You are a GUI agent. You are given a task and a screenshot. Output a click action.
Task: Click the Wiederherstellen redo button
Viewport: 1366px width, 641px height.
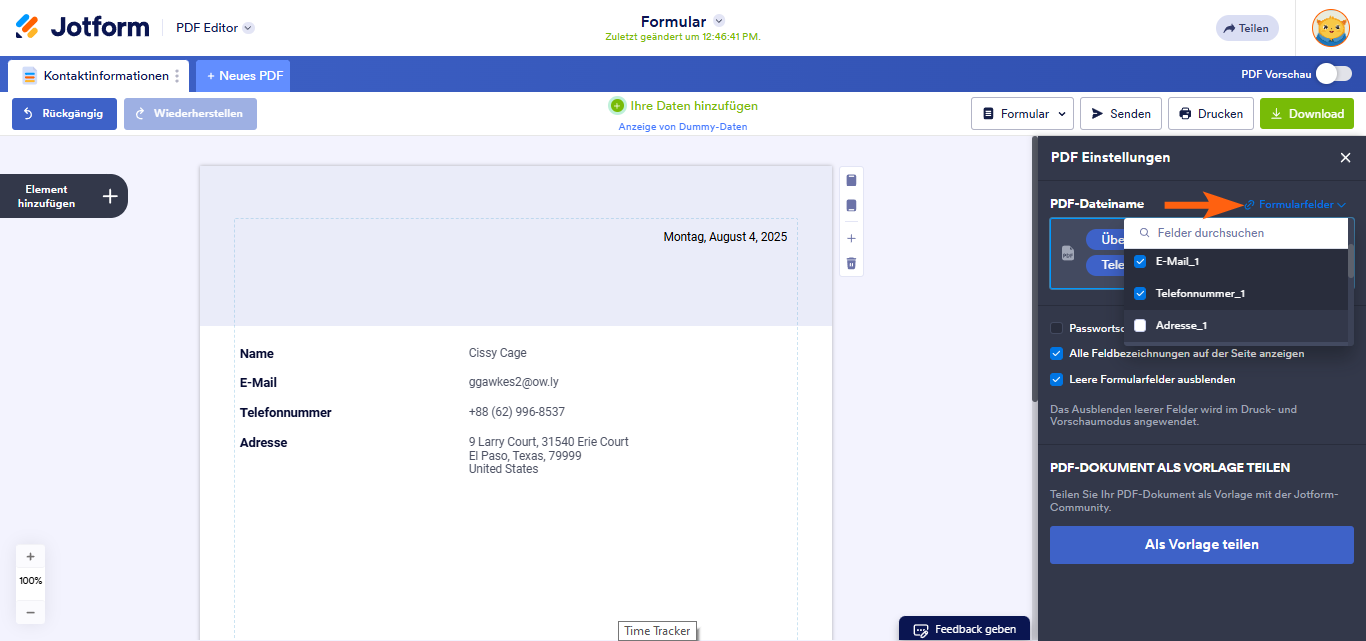tap(190, 114)
